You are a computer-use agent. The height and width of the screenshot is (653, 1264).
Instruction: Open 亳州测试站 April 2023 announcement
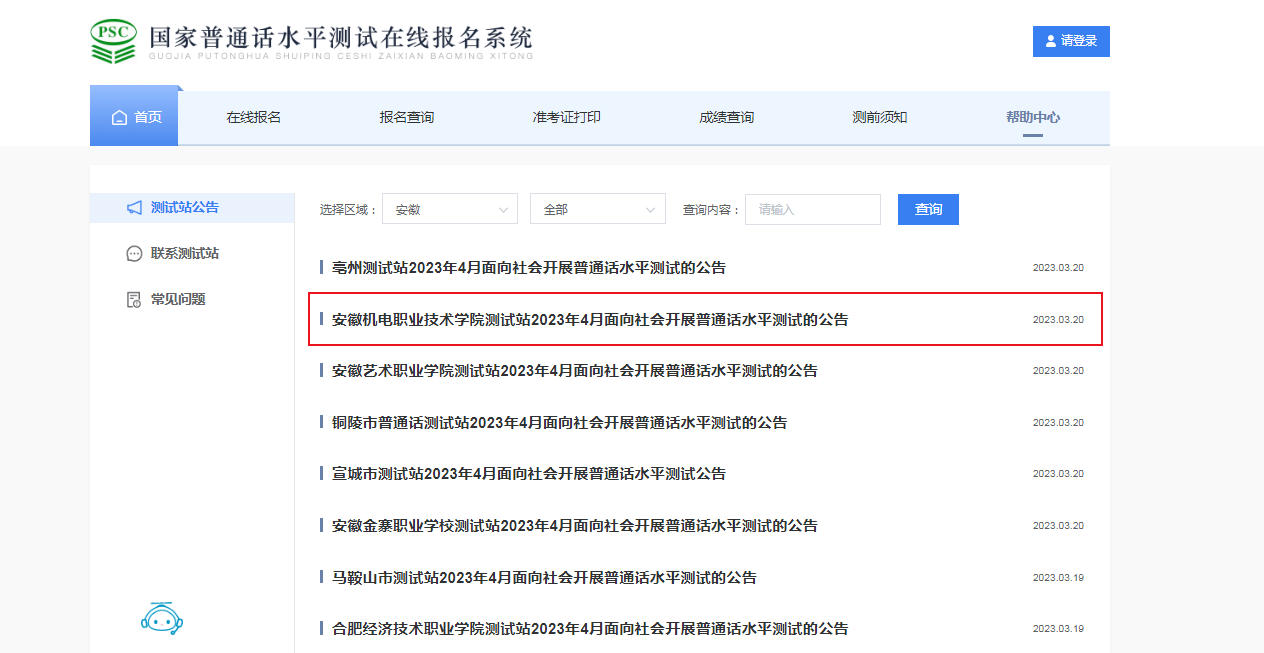tap(529, 268)
